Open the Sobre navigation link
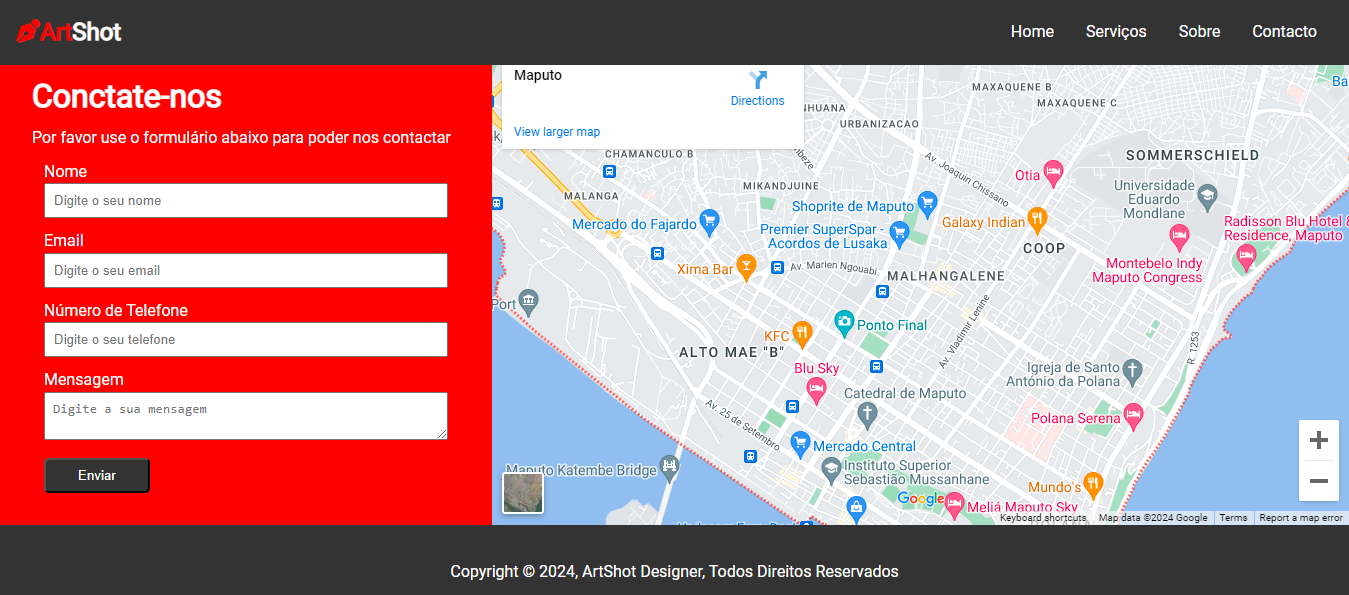 pyautogui.click(x=1199, y=32)
